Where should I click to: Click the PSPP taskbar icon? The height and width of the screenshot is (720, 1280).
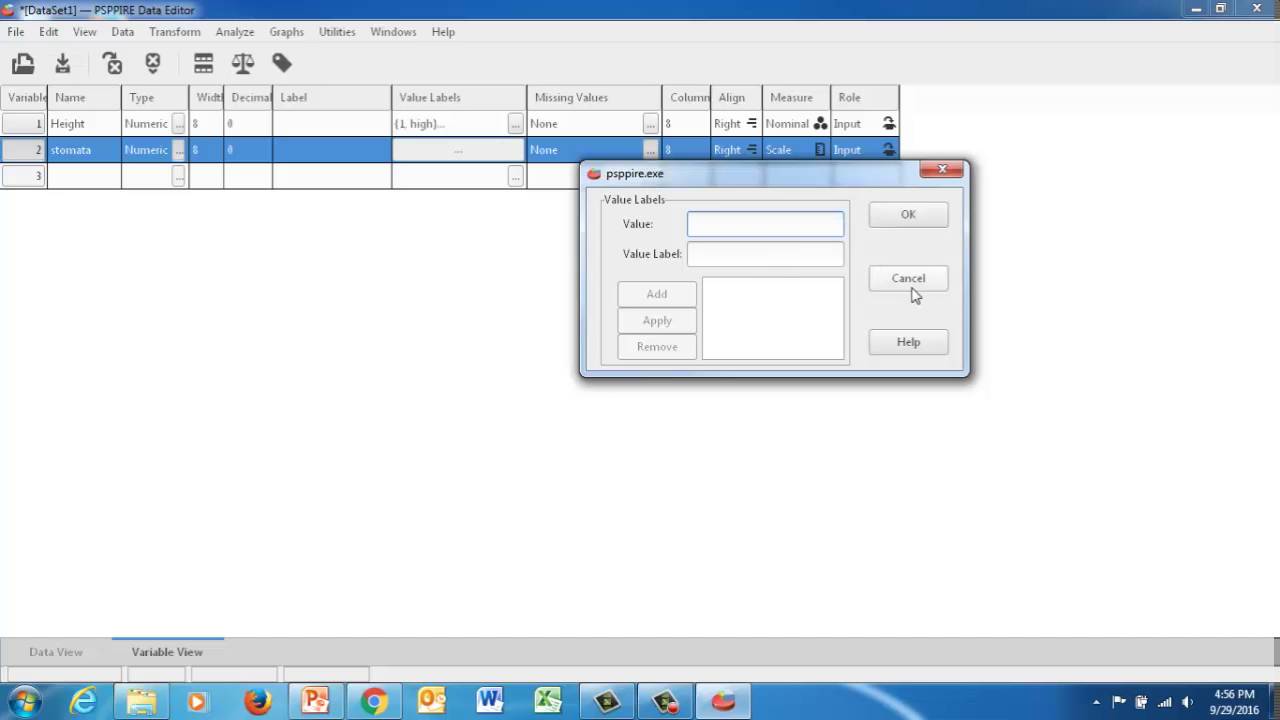722,702
